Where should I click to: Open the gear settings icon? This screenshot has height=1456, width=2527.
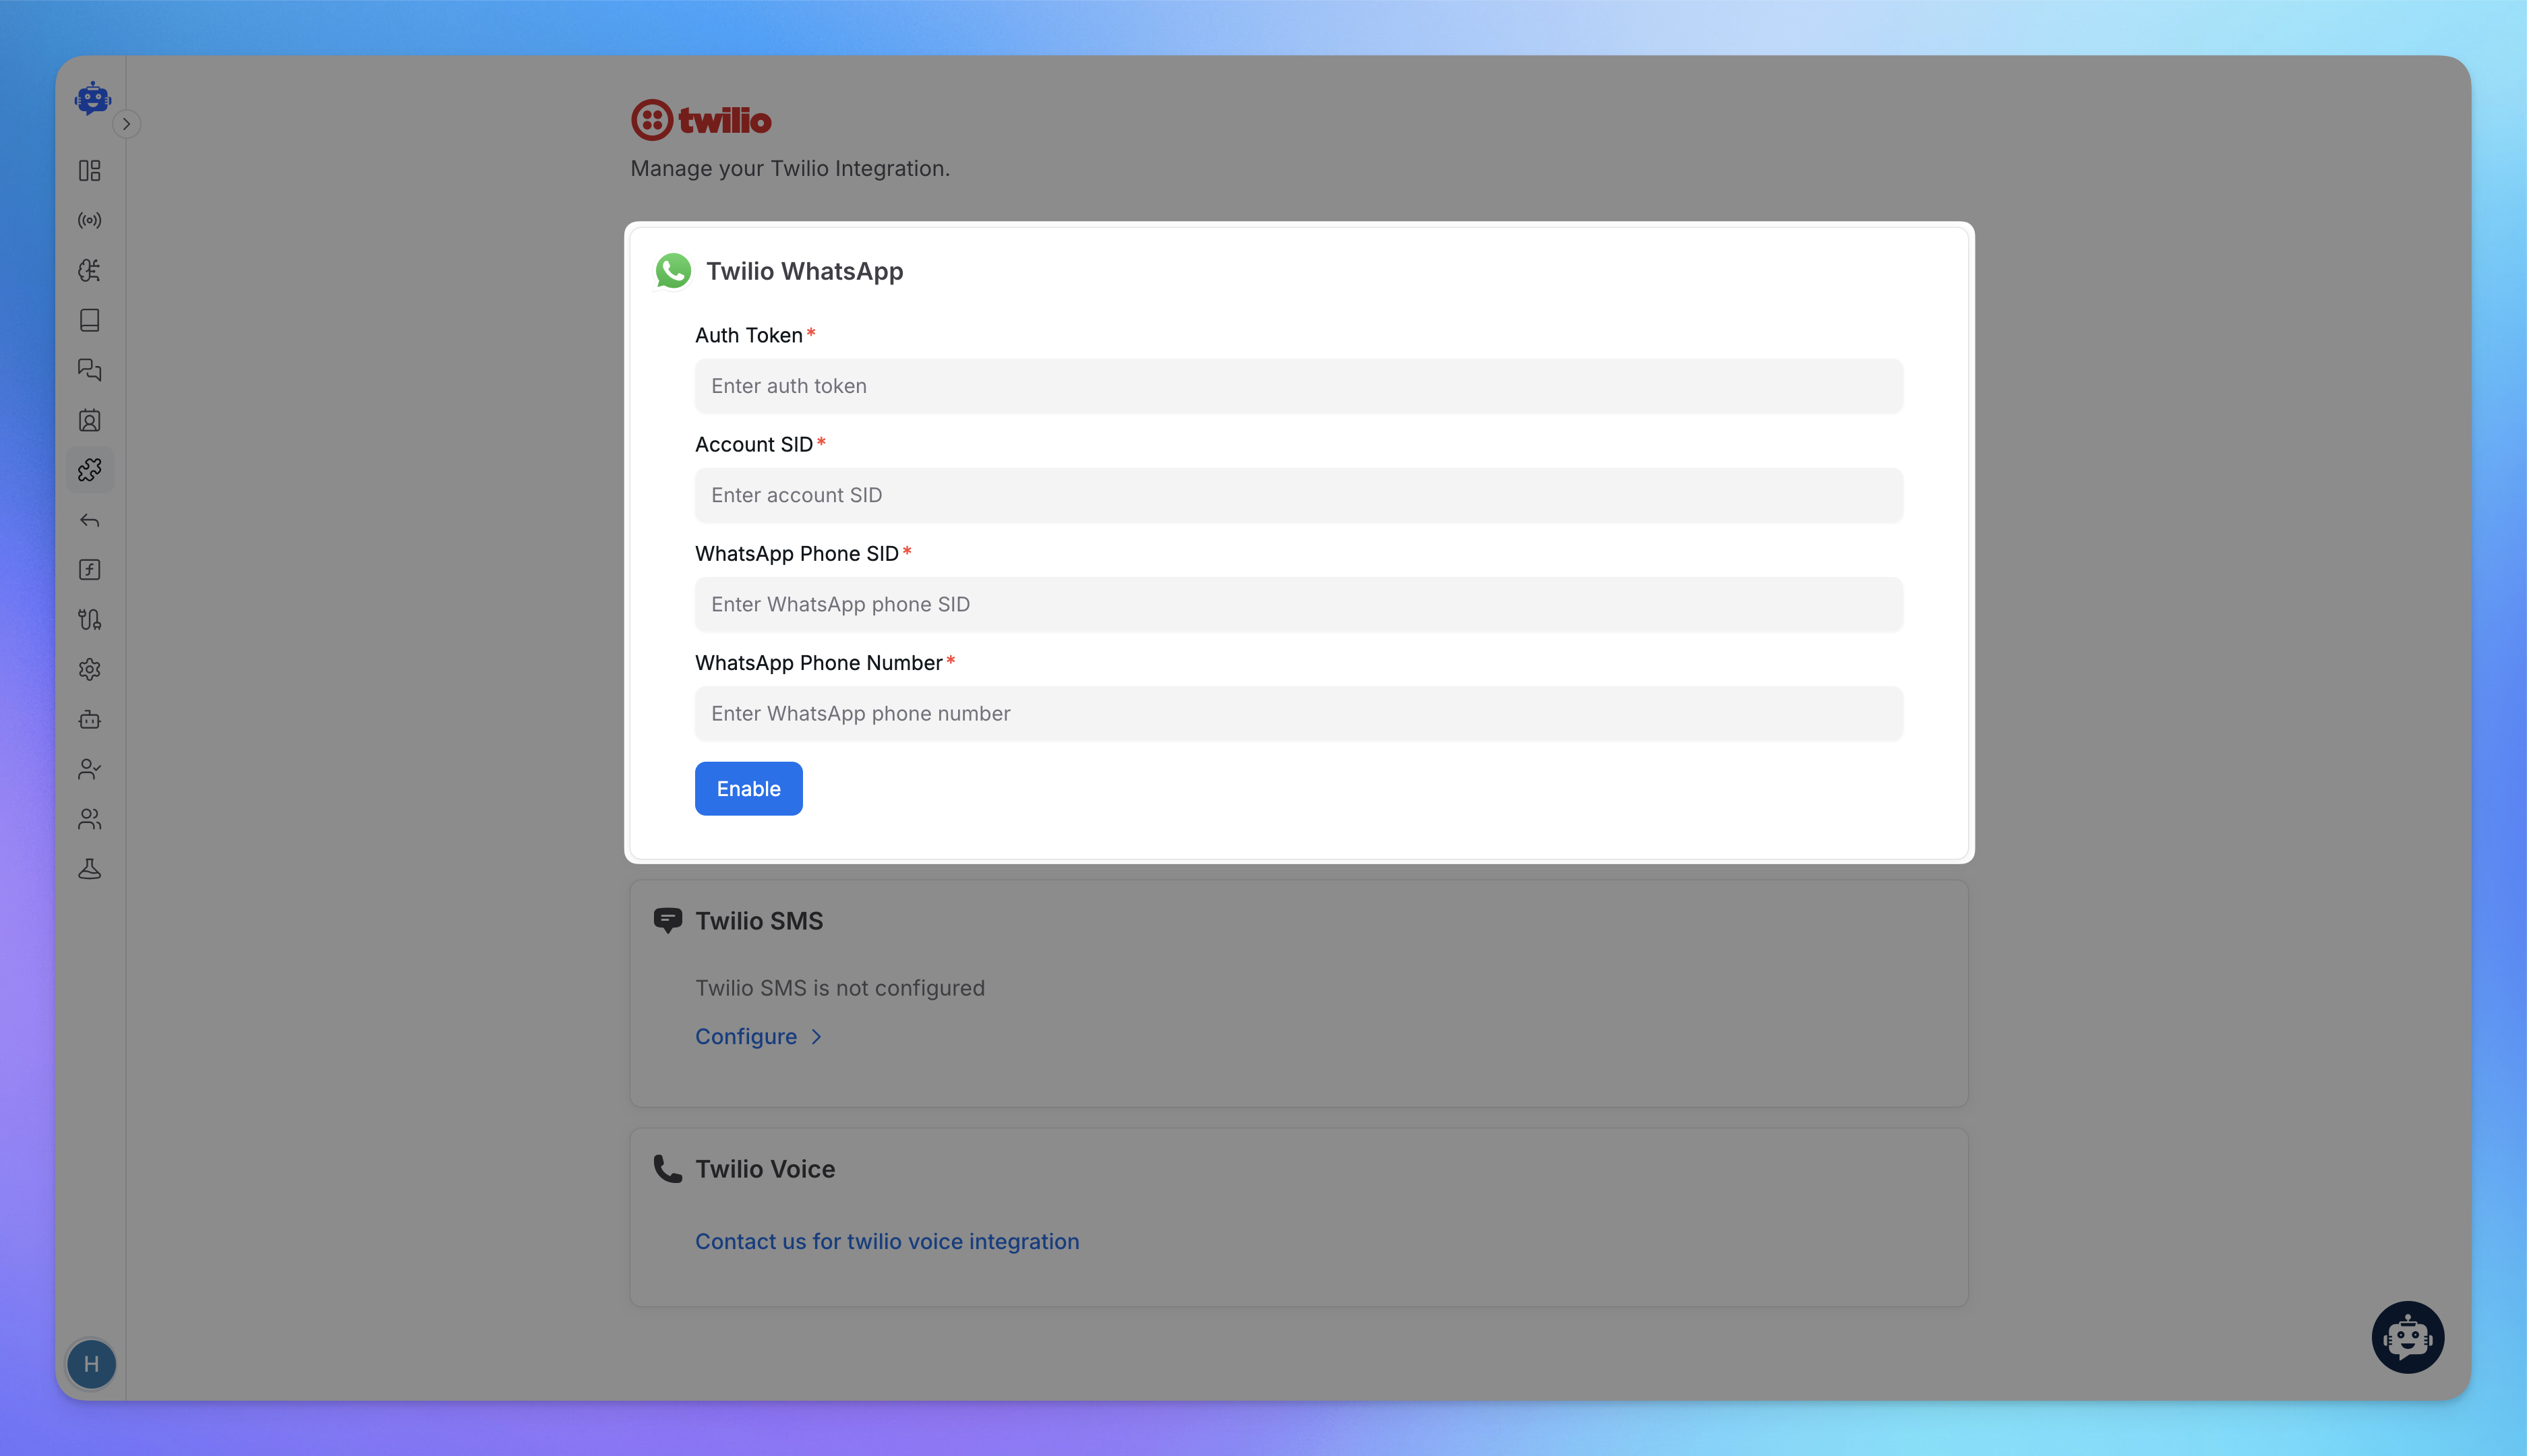(90, 669)
